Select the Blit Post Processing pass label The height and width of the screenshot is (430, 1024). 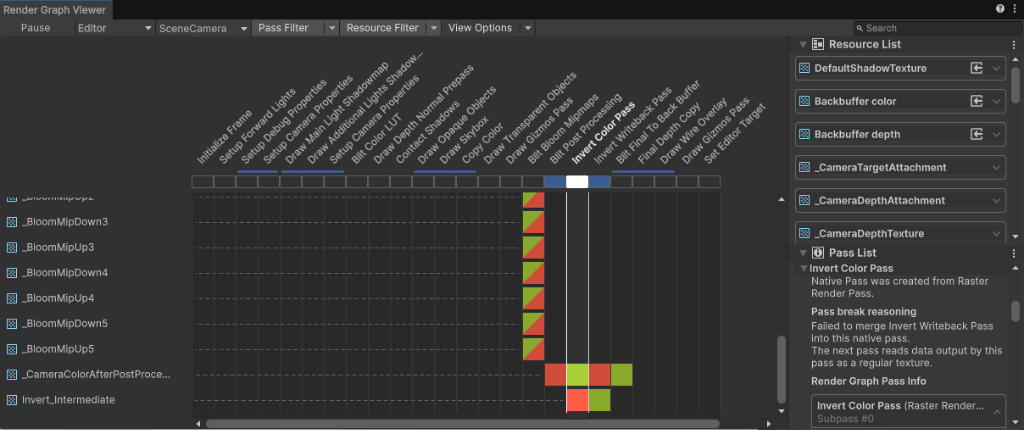pyautogui.click(x=586, y=129)
